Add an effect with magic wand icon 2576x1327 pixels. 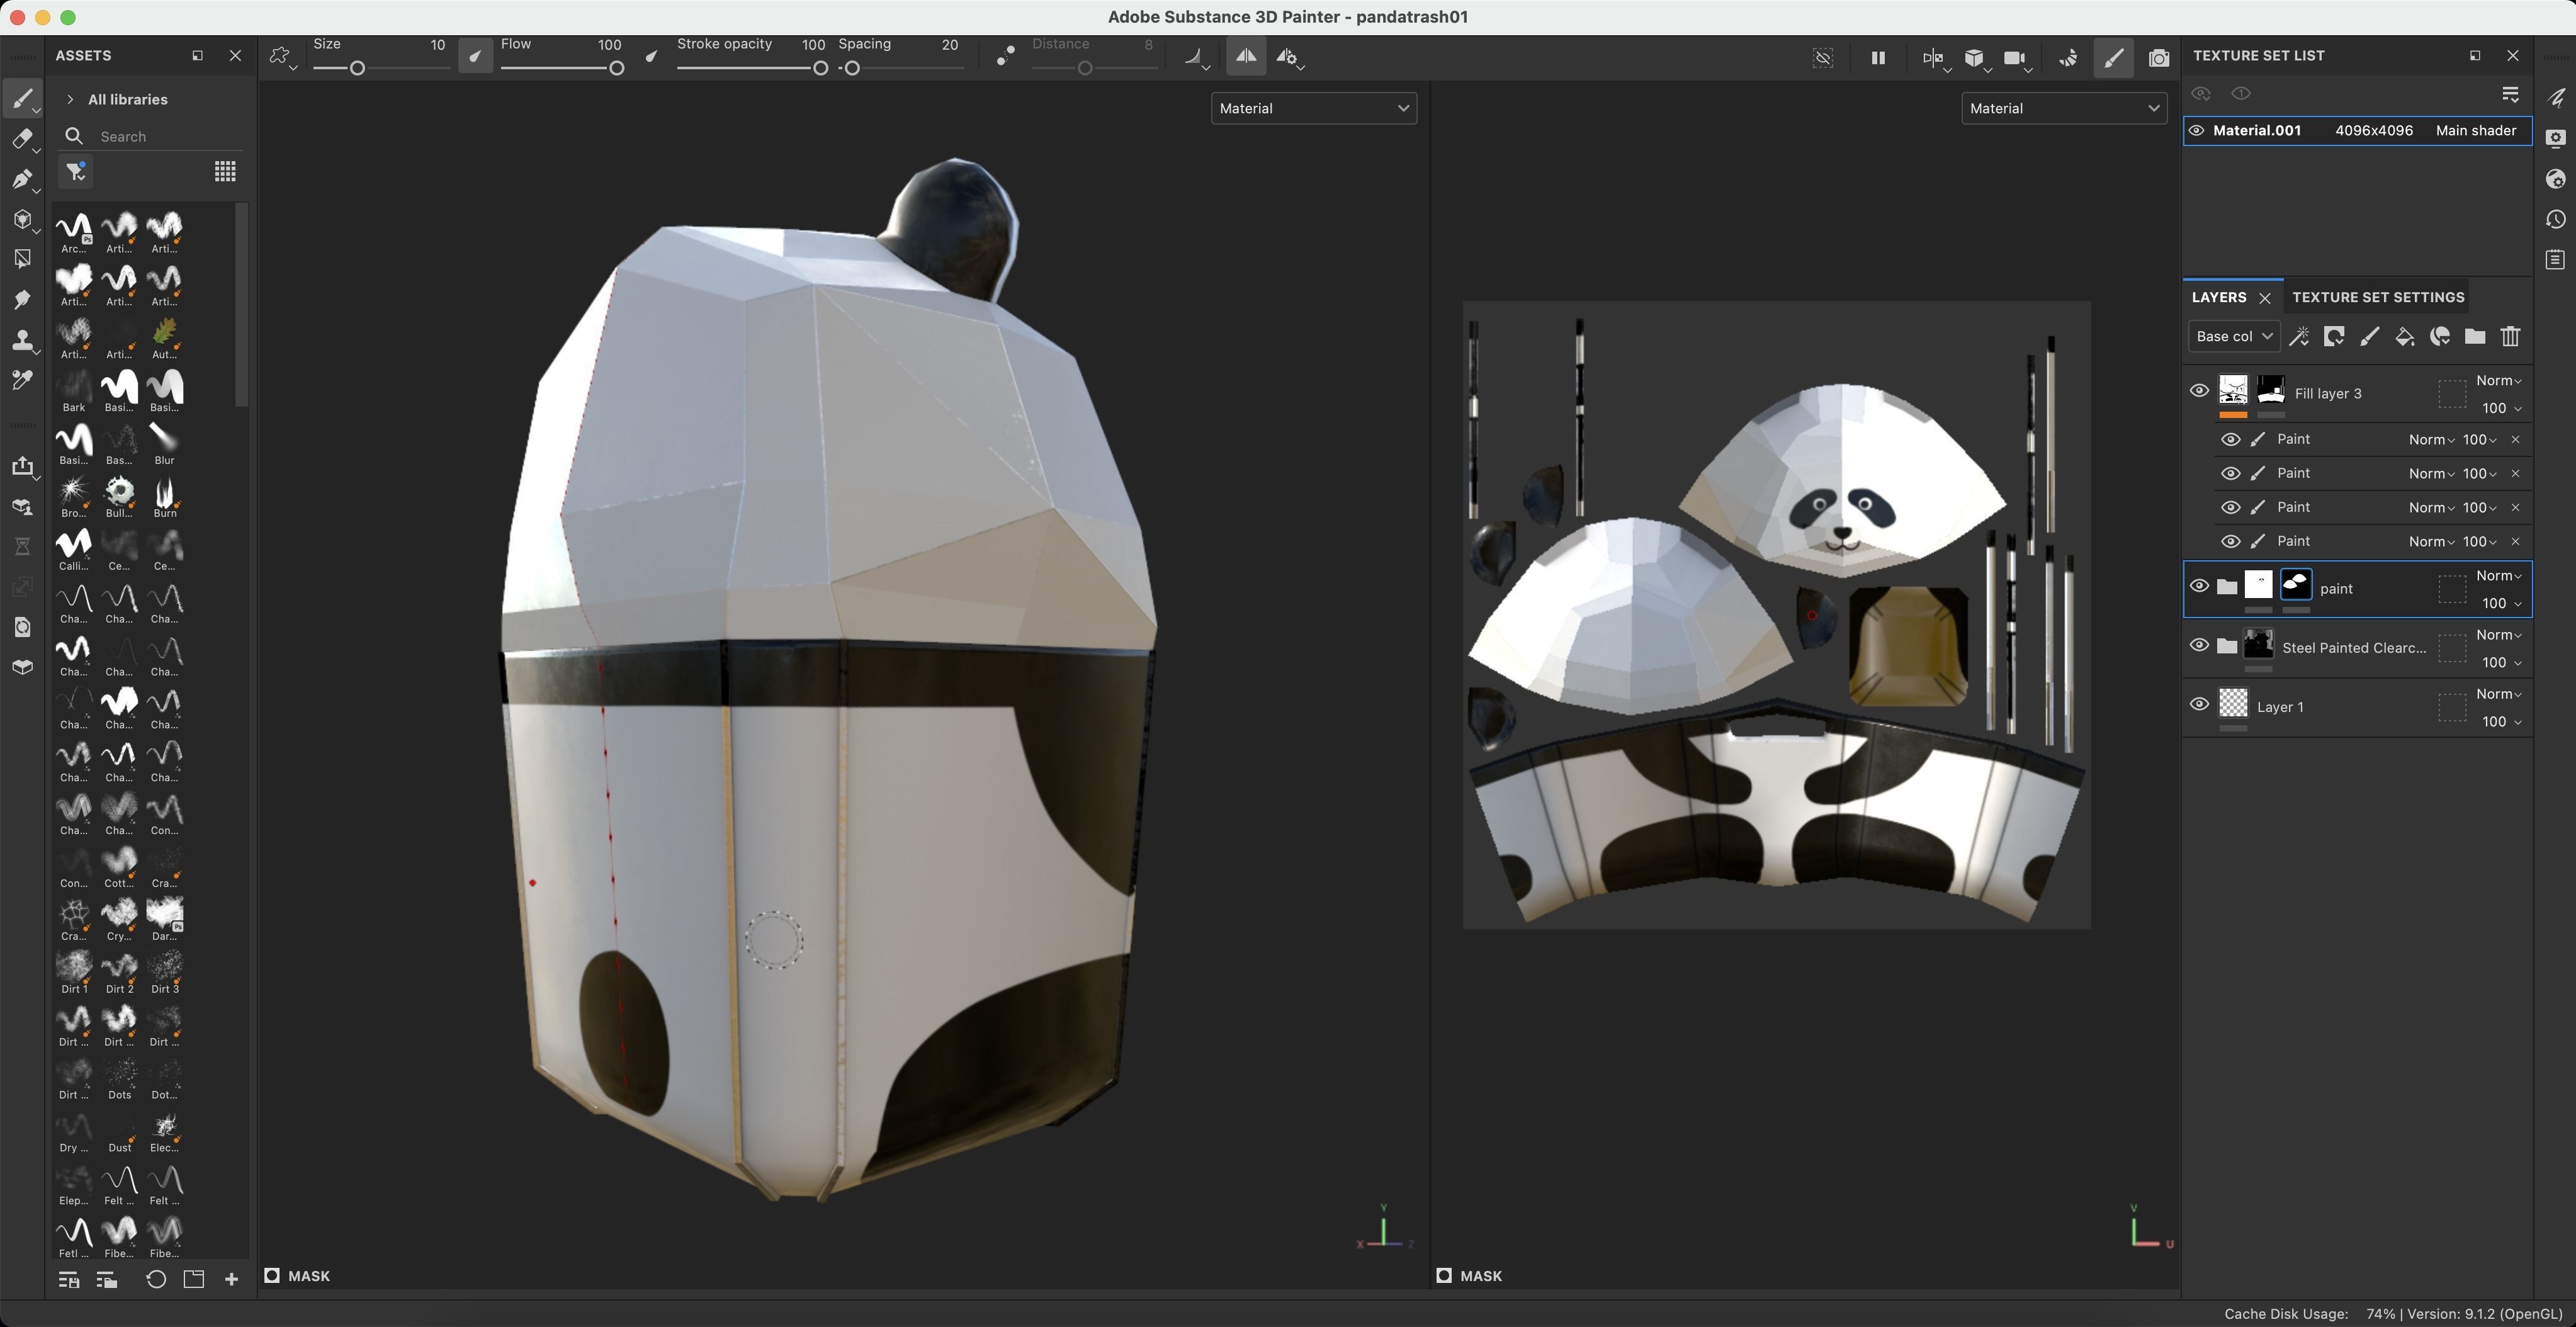pyautogui.click(x=2298, y=336)
